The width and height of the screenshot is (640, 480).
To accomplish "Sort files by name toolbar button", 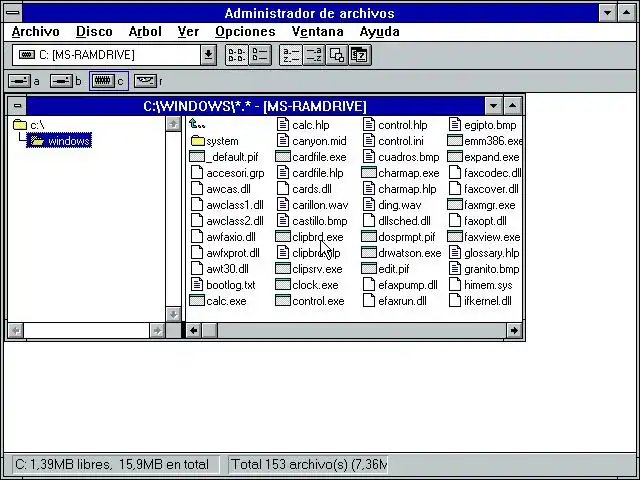I will click(291, 55).
